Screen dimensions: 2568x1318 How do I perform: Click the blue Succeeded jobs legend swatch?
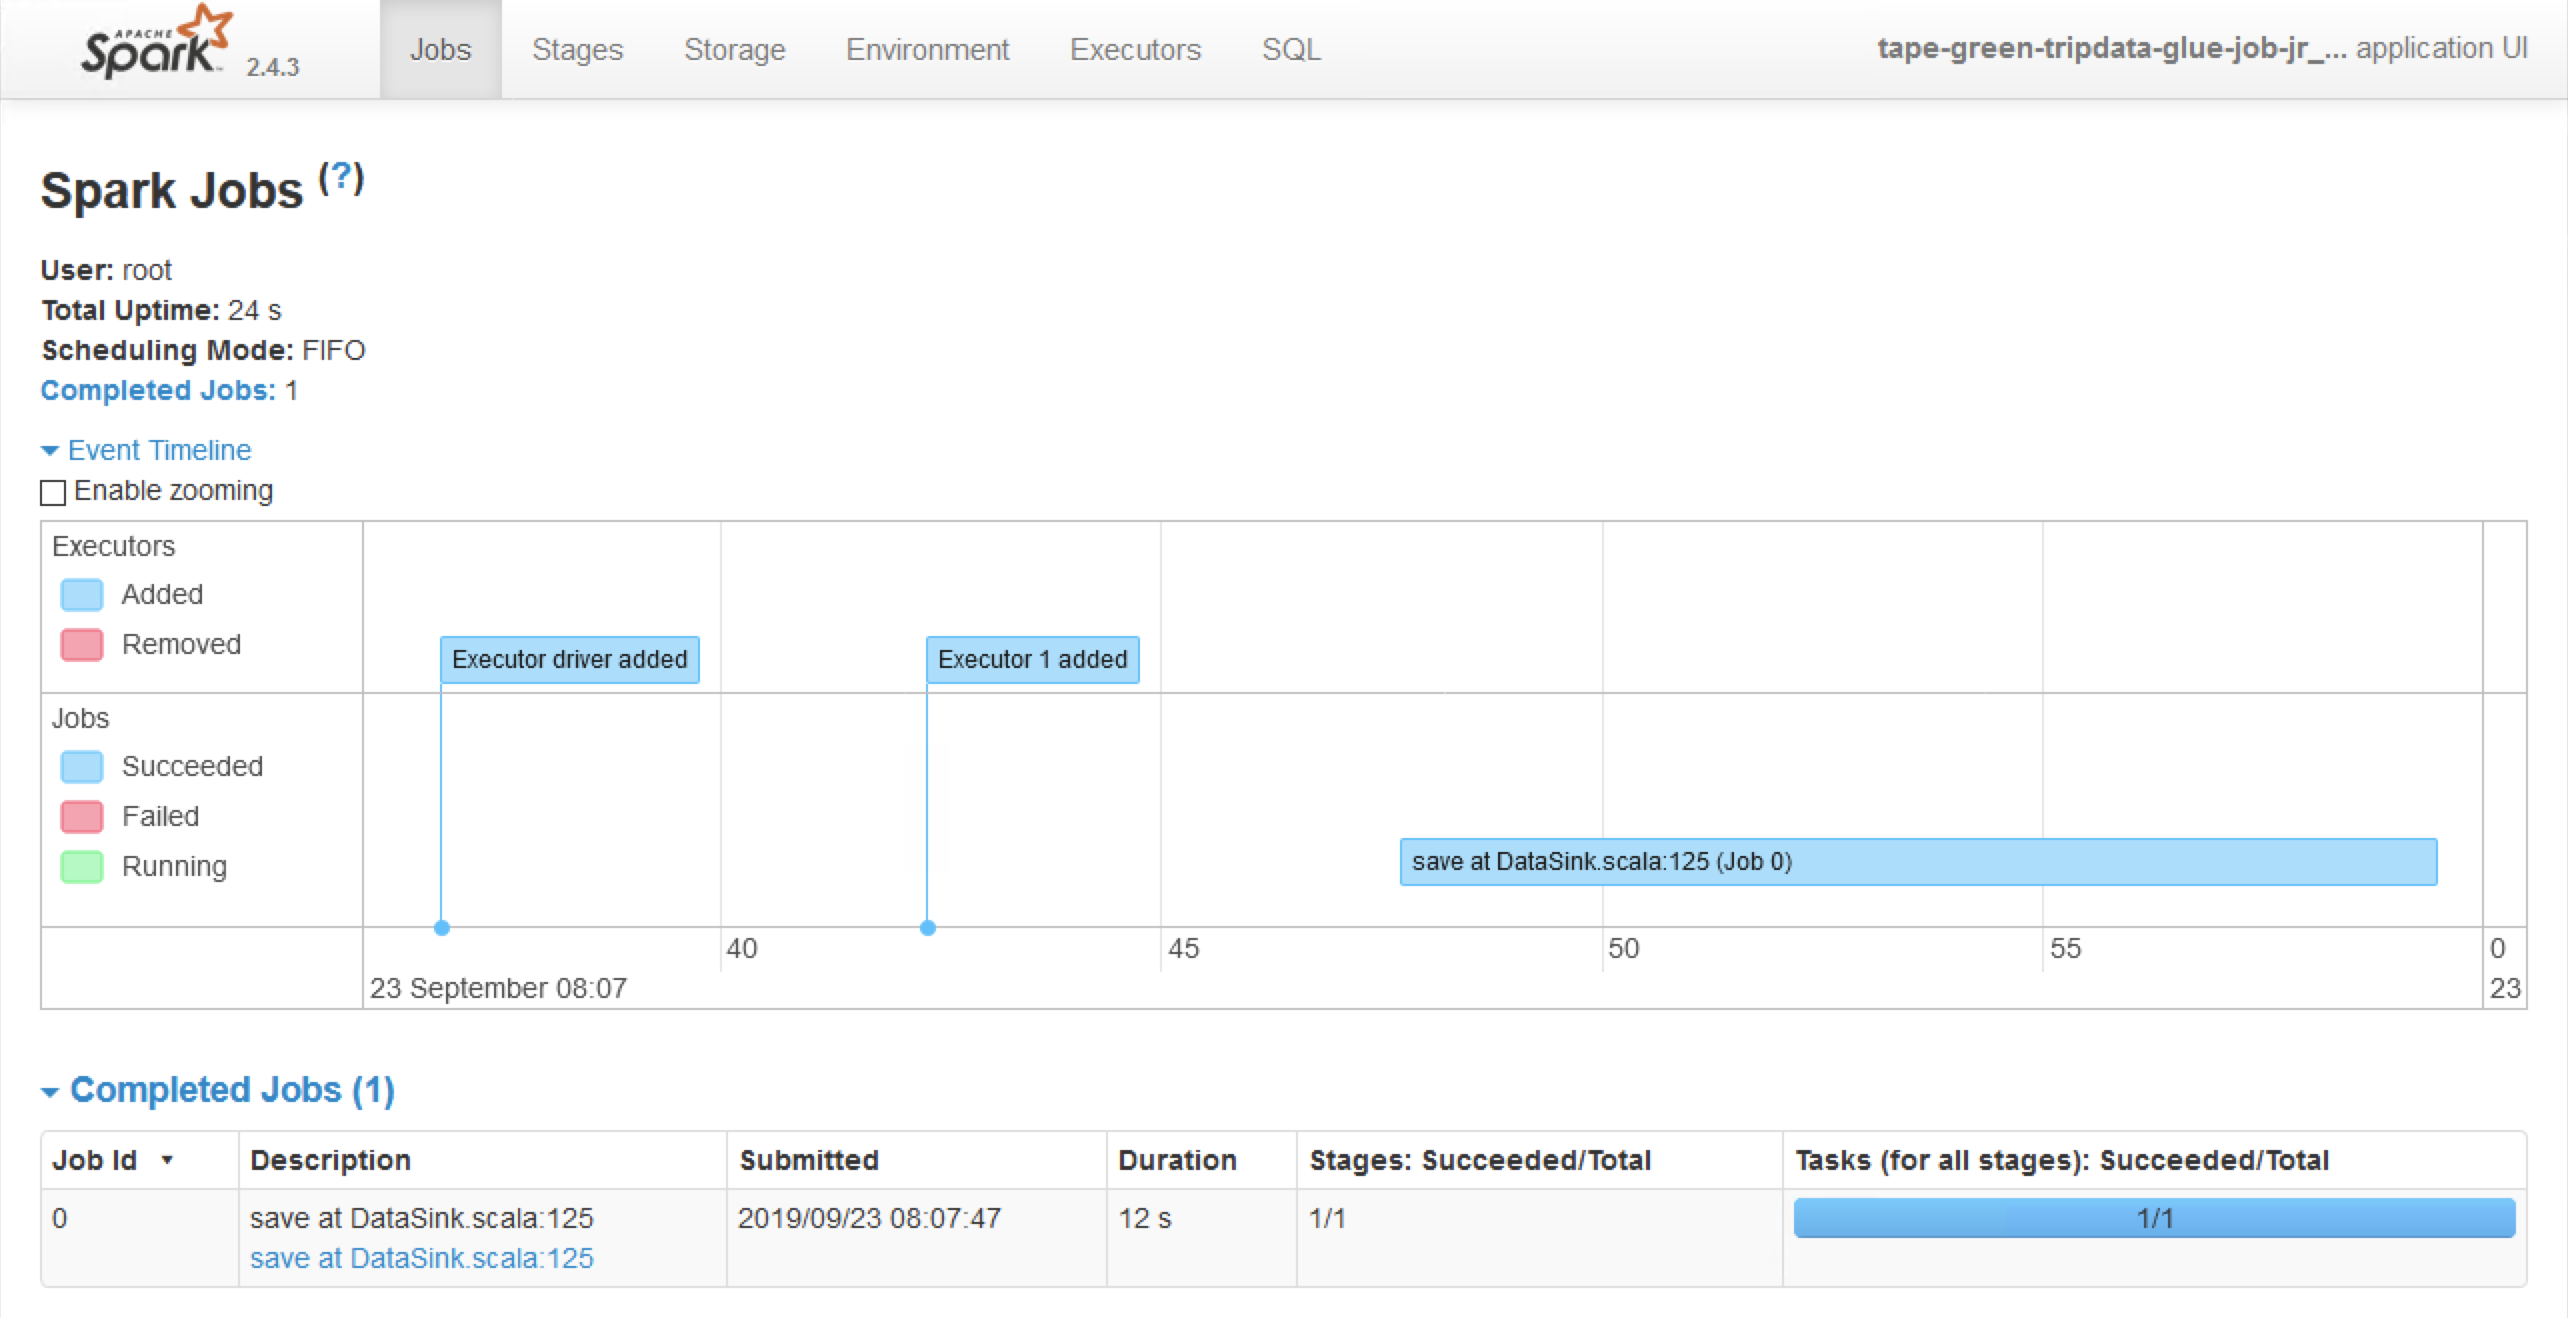[82, 767]
